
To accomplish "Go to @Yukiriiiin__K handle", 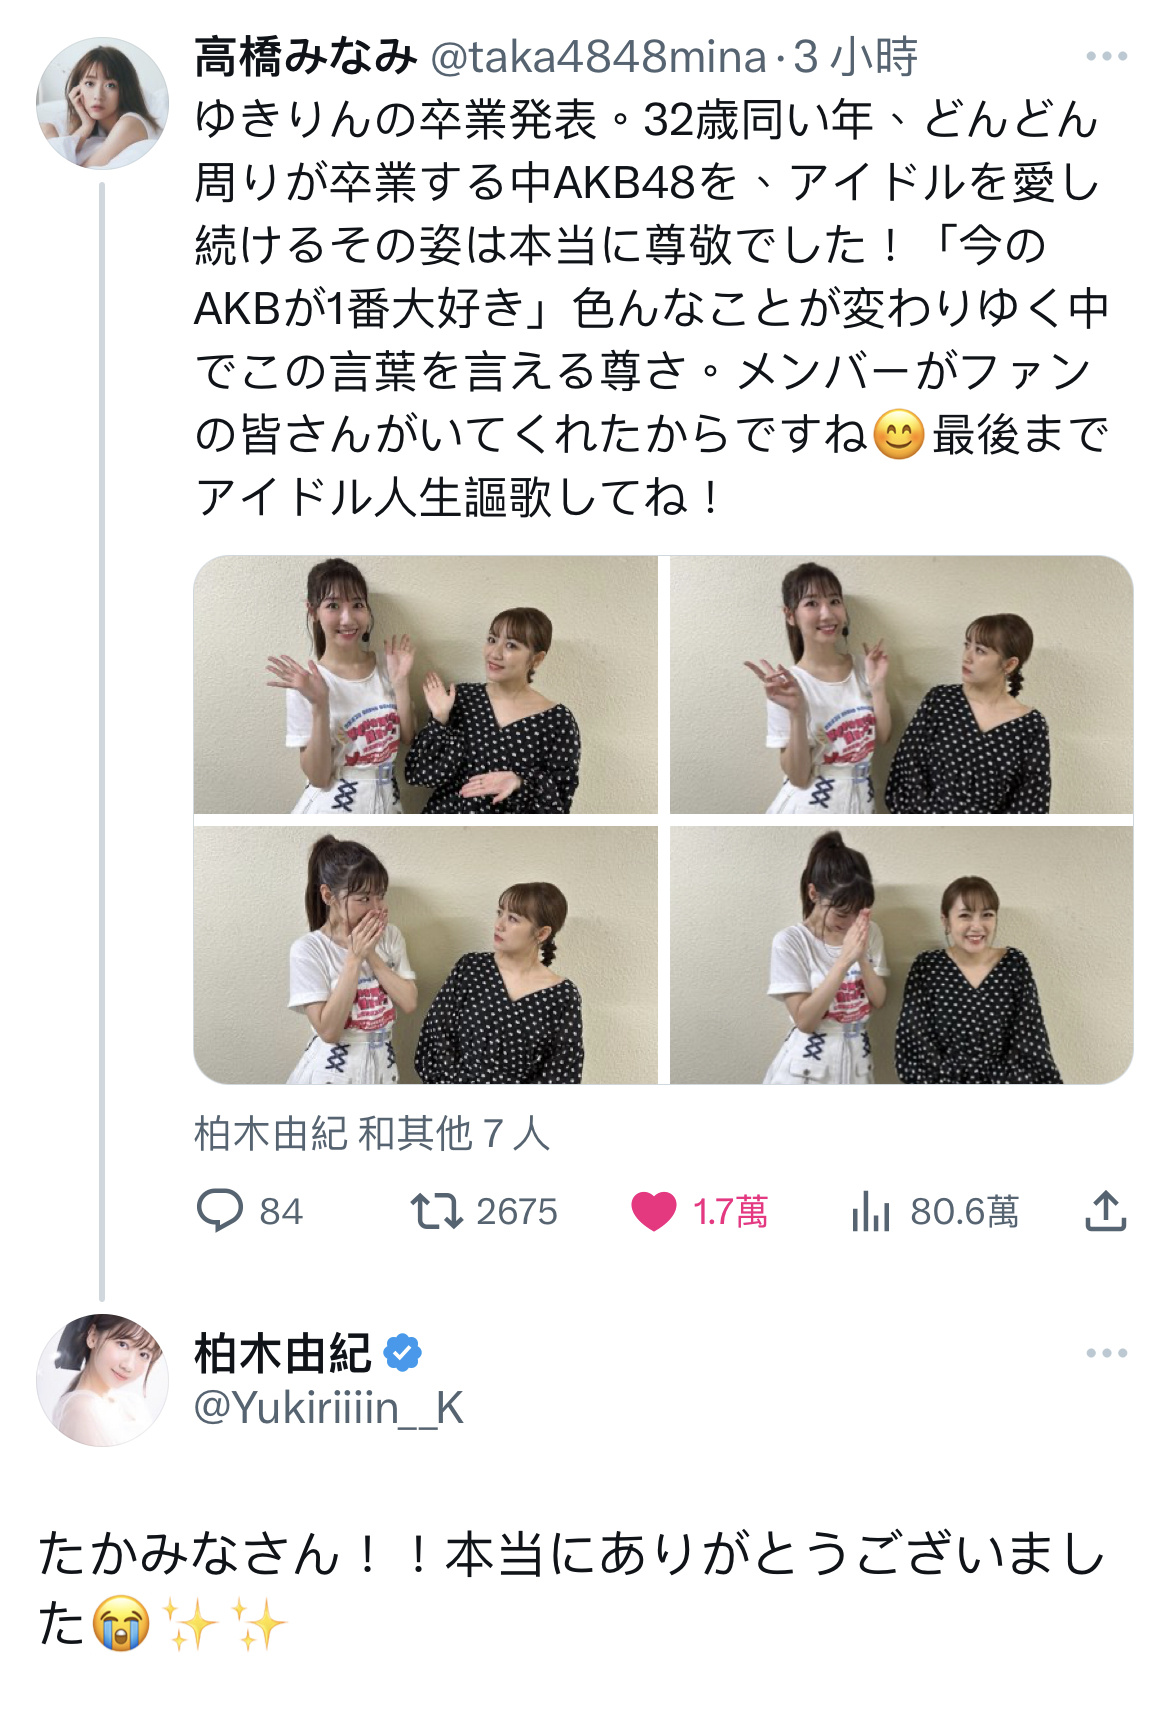I will pyautogui.click(x=328, y=1408).
